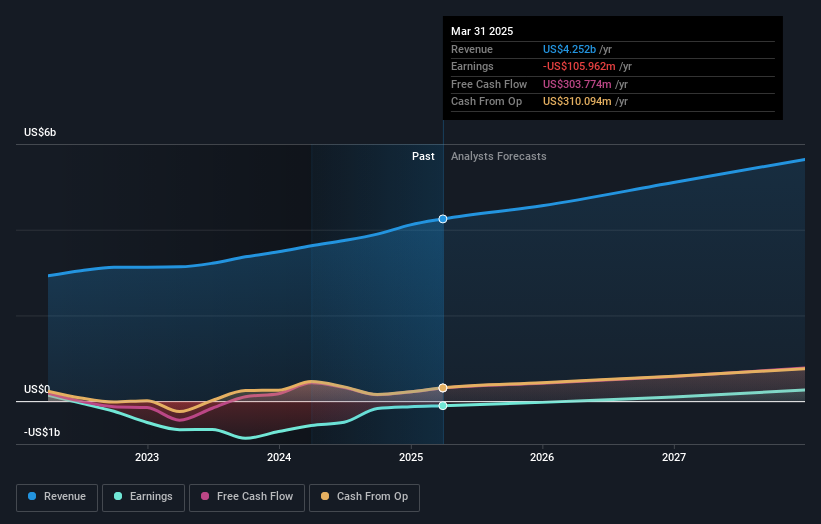This screenshot has height=524, width=821.
Task: Click the US$303.774m free cash flow value
Action: (577, 84)
